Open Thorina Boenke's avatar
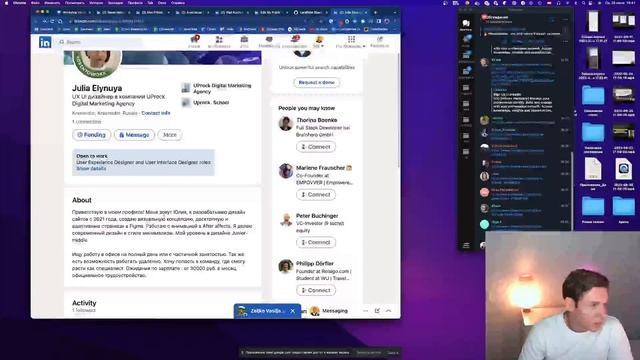Screen dimensions: 640x360 click(286, 123)
